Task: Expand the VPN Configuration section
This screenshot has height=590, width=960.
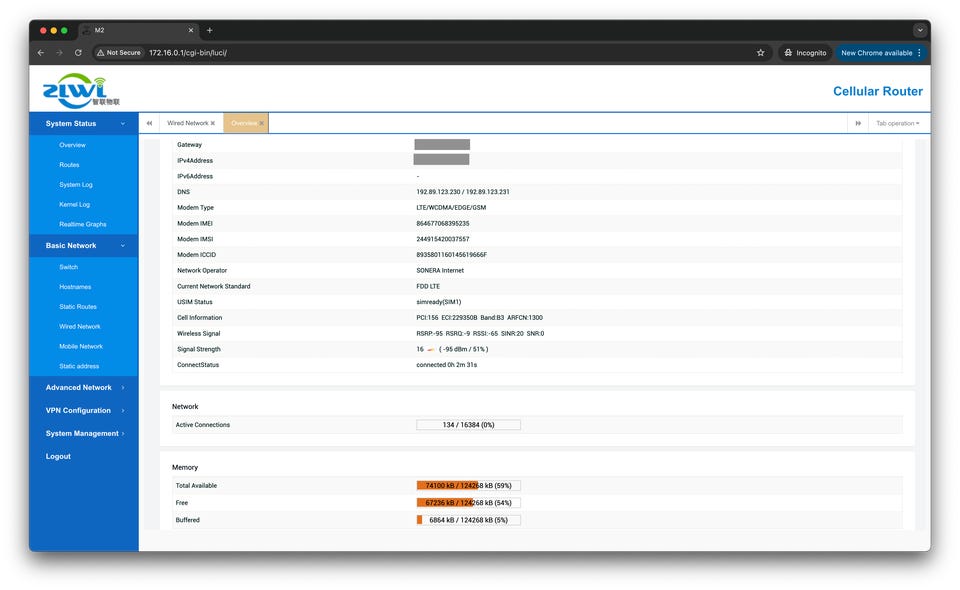Action: click(84, 410)
